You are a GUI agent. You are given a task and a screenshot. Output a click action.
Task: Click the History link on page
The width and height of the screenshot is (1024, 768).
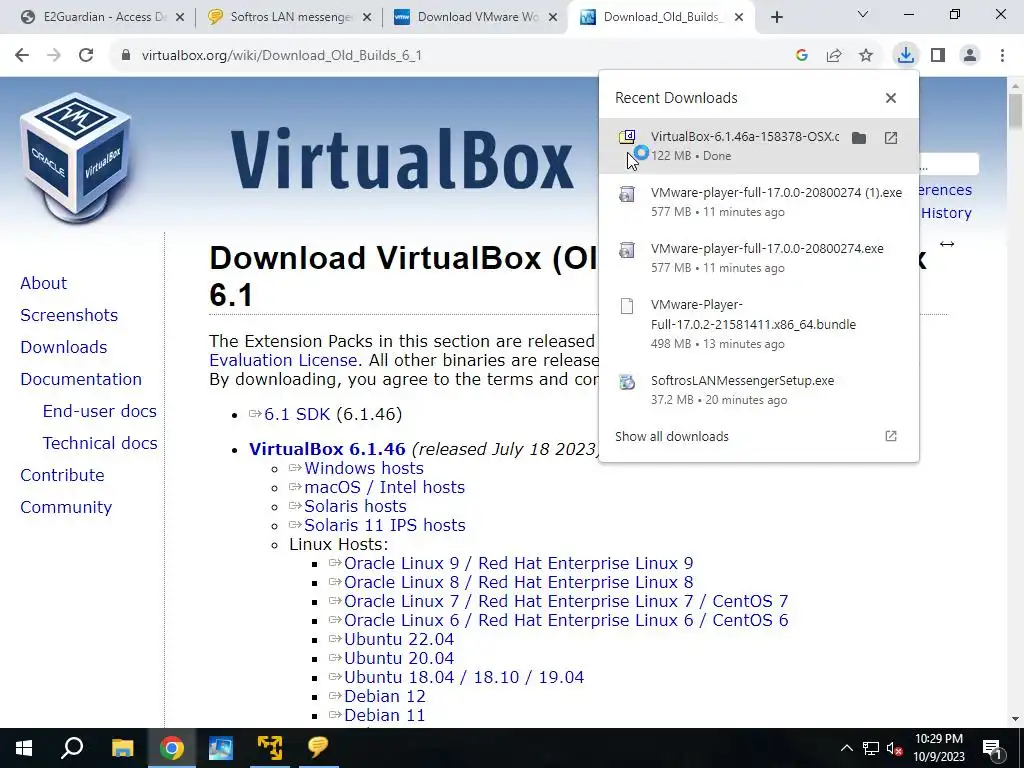946,213
